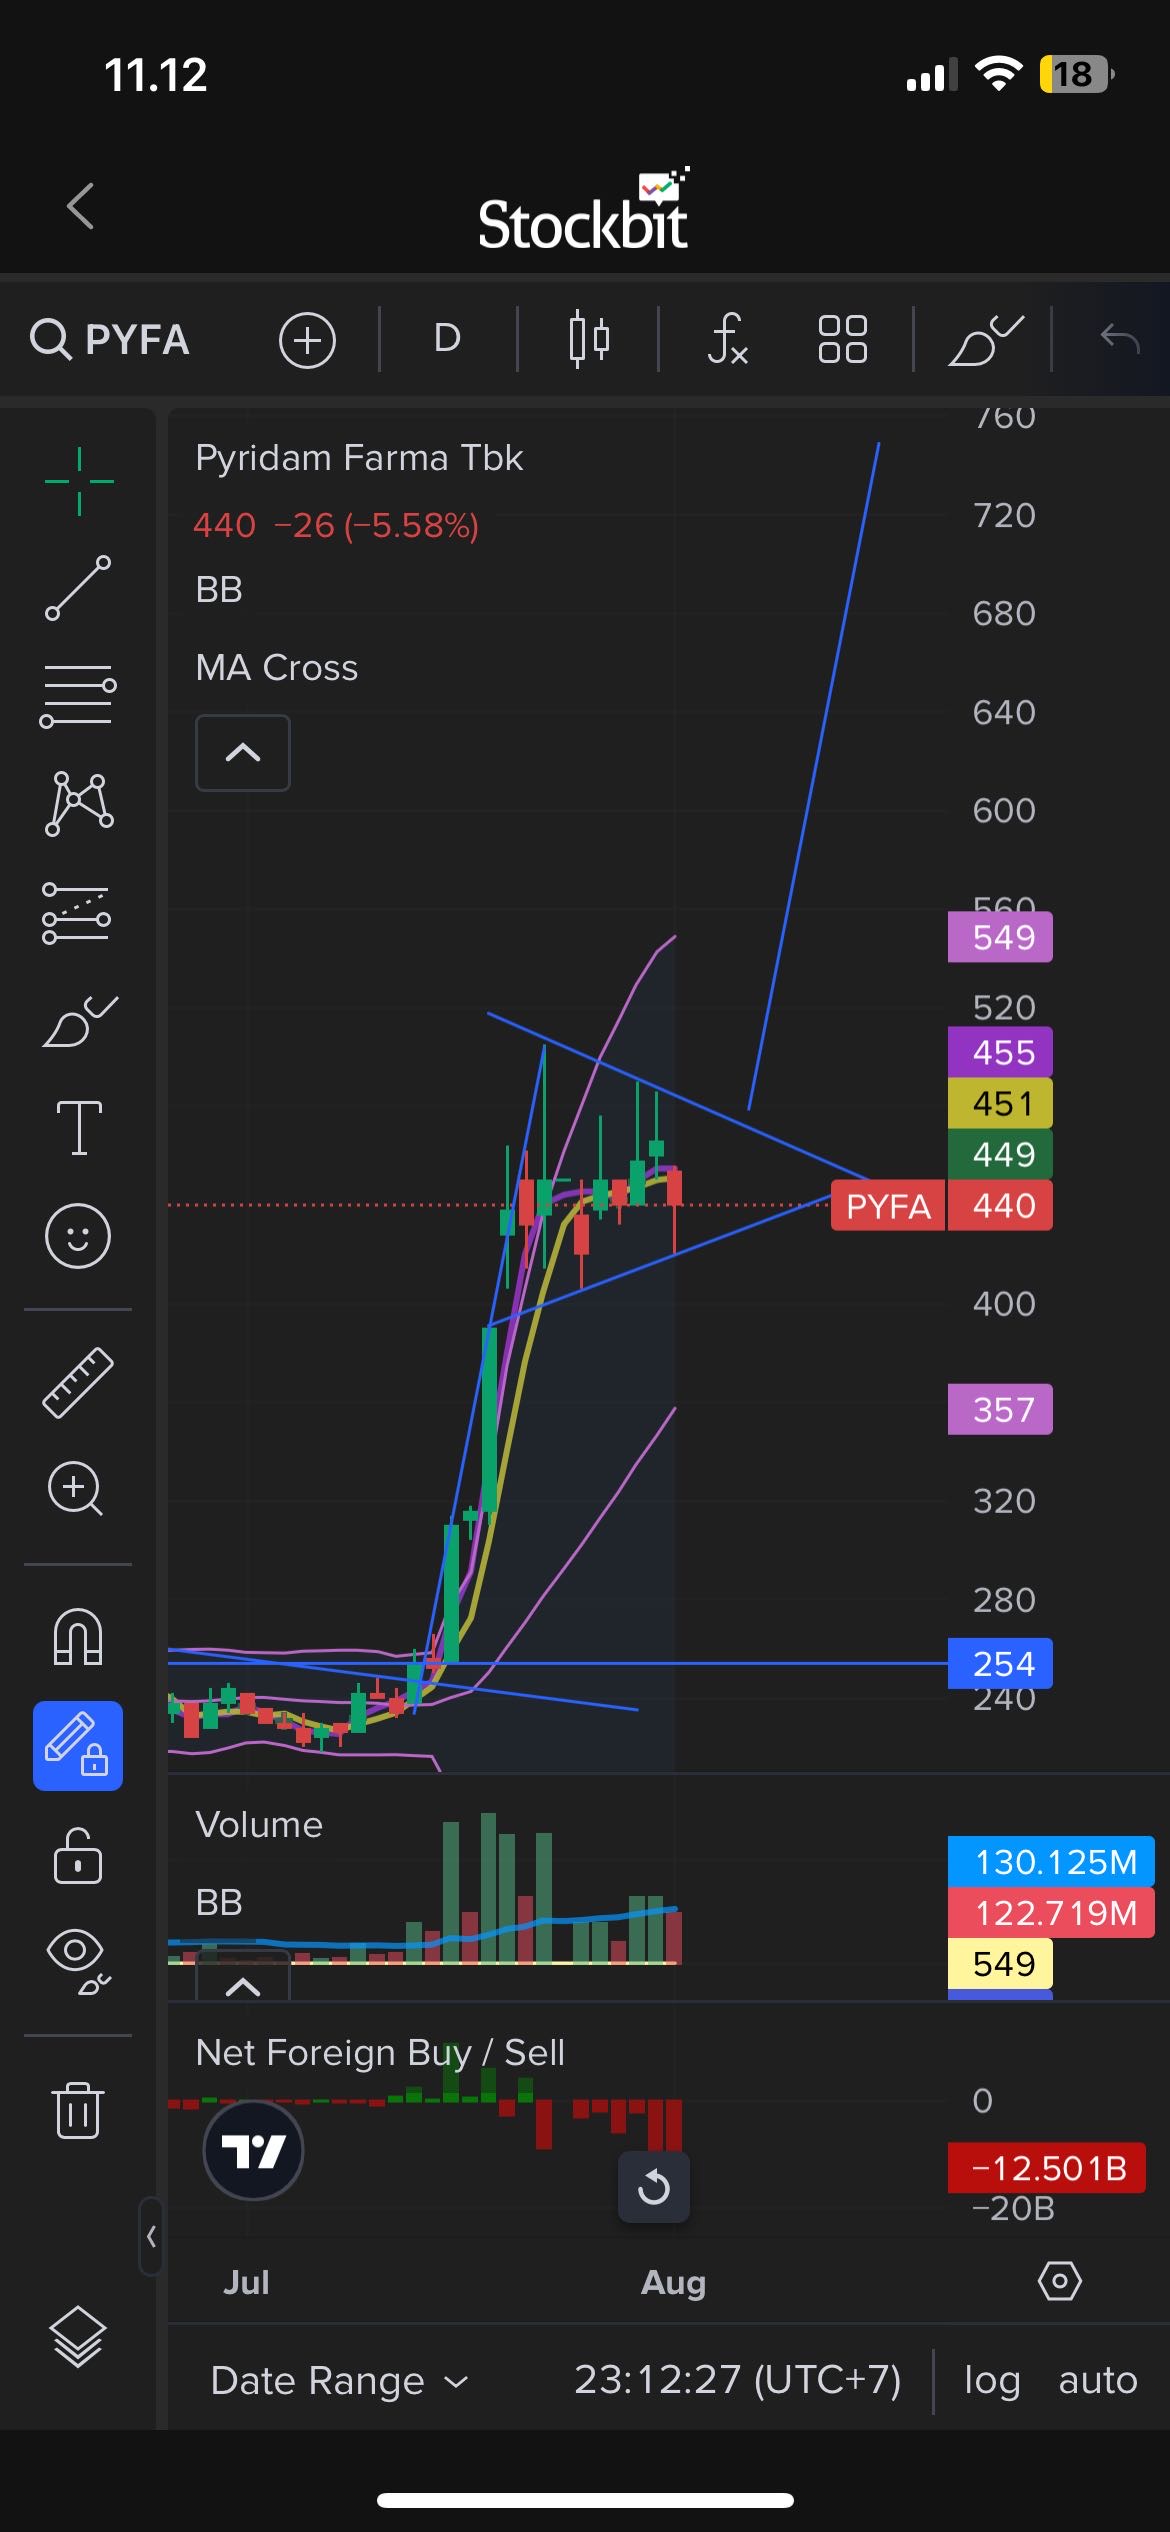This screenshot has height=2532, width=1170.
Task: Select the MA Cross indicator legend
Action: tap(277, 668)
